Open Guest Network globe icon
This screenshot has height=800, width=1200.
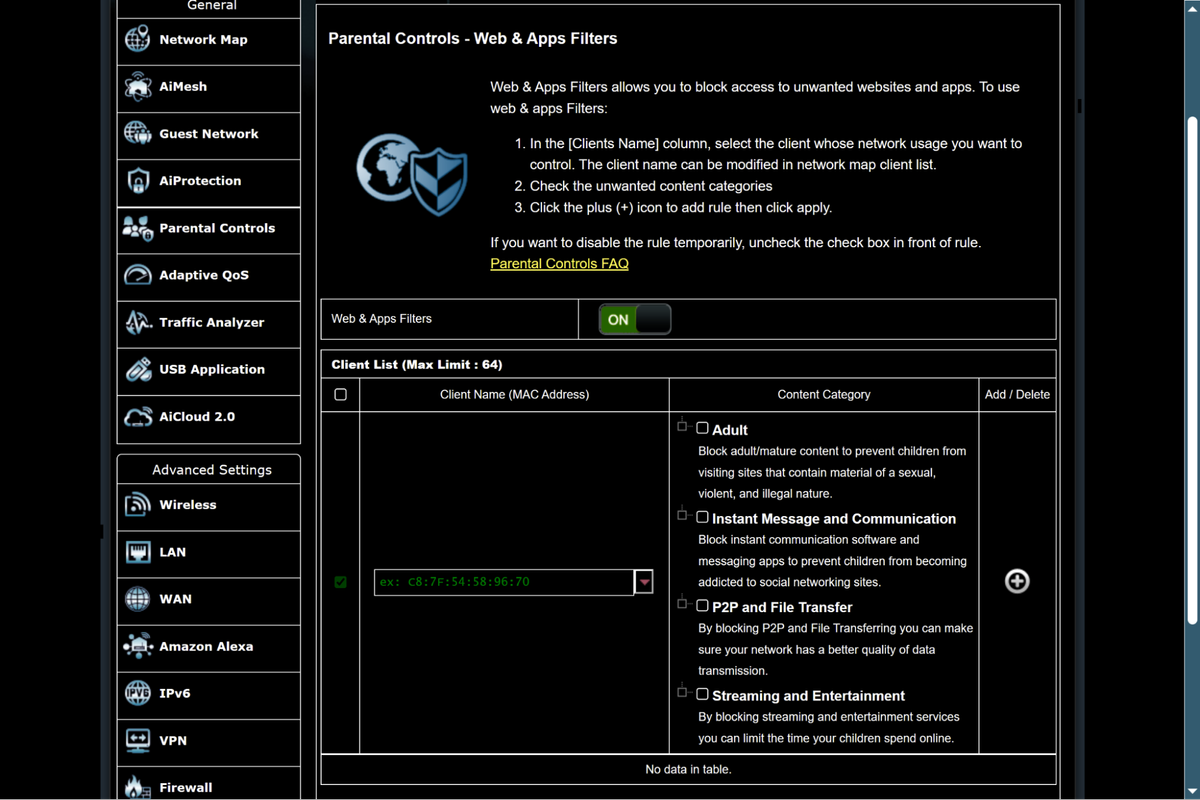tap(138, 134)
